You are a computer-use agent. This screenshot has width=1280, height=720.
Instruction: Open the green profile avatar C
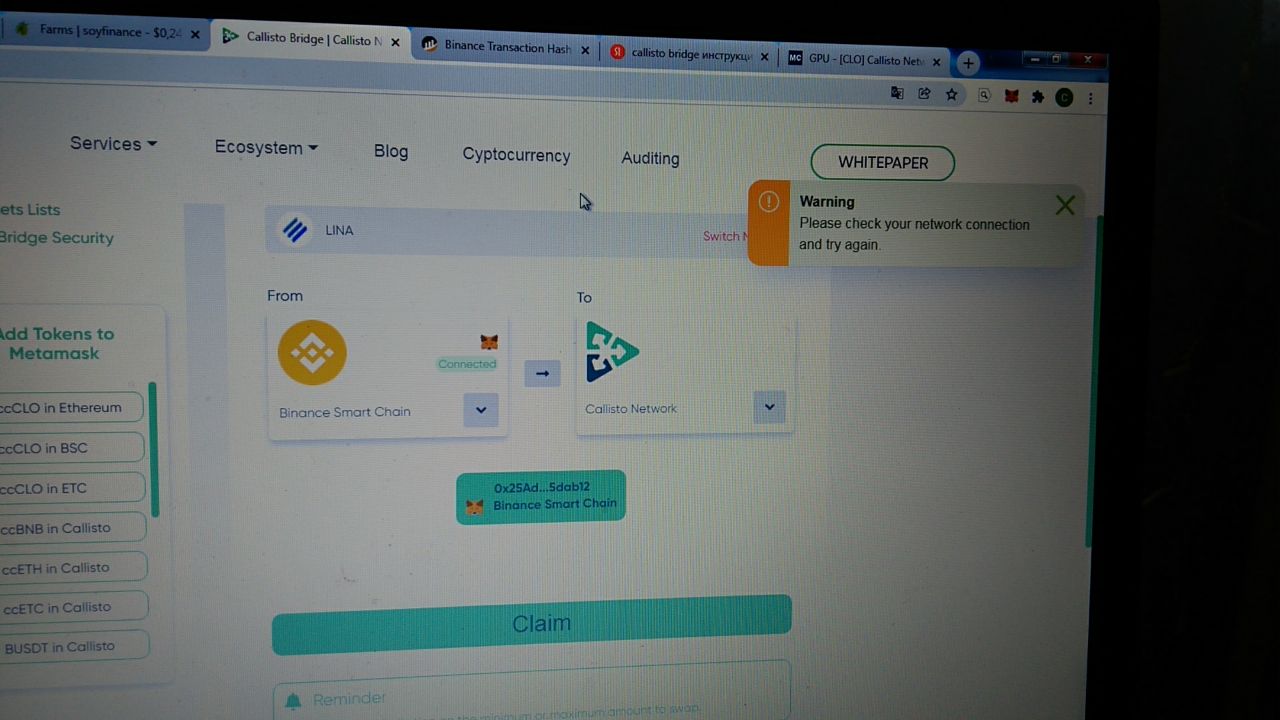pyautogui.click(x=1064, y=98)
